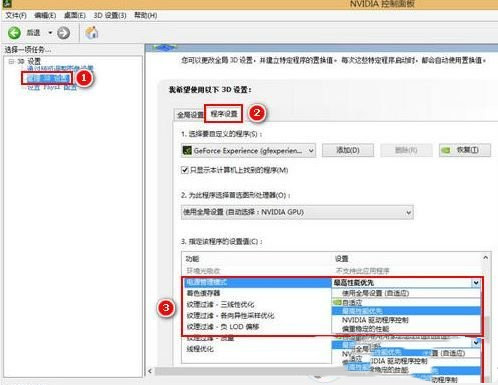Screen dimensions: 498x385
Task: Toggle 只显示本计算机上找到的程序 checkbox
Action: pyautogui.click(x=185, y=170)
